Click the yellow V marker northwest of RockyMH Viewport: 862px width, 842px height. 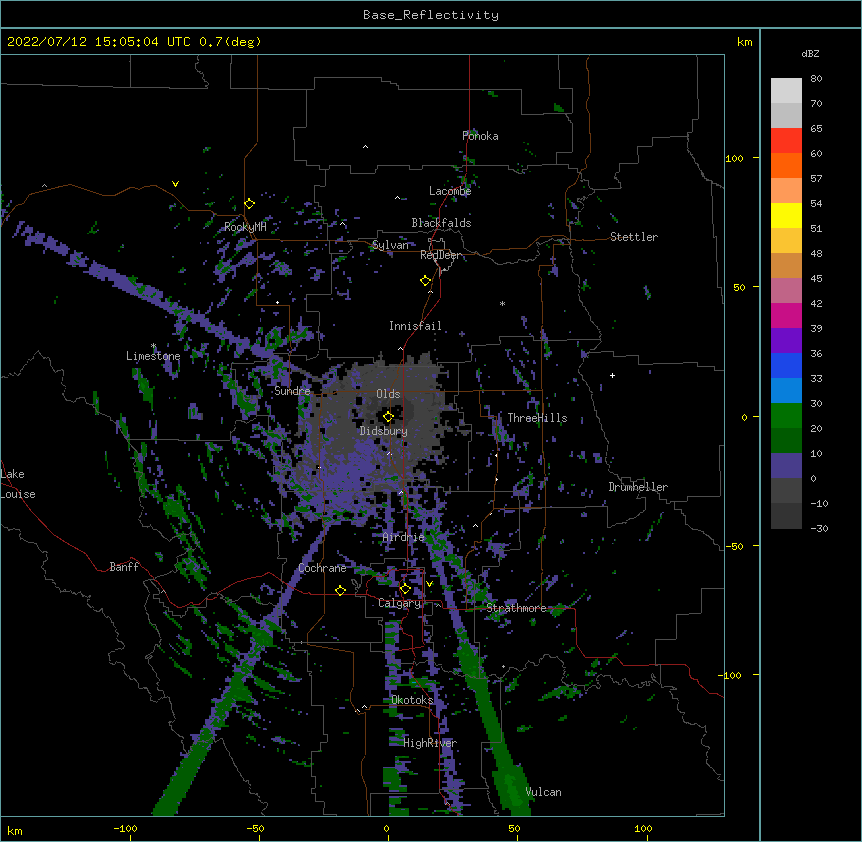175,184
